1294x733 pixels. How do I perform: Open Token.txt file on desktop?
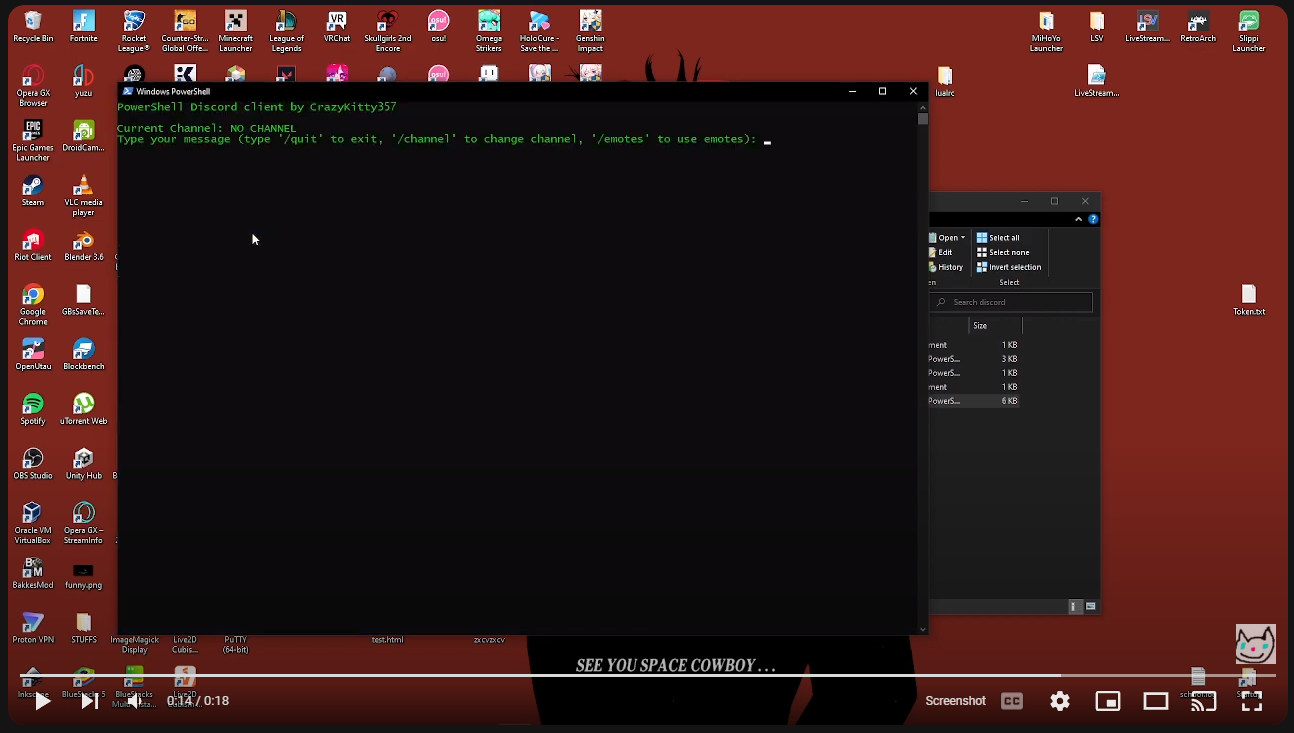click(x=1249, y=301)
